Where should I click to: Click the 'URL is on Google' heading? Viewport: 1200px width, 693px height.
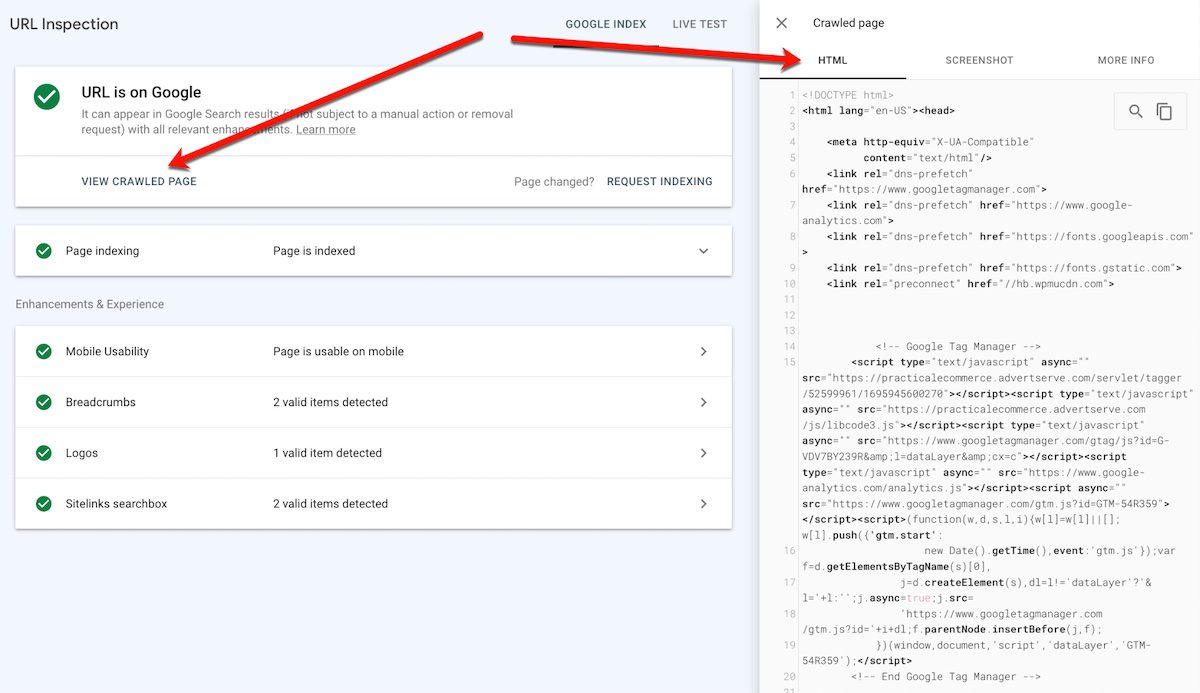pyautogui.click(x=141, y=92)
